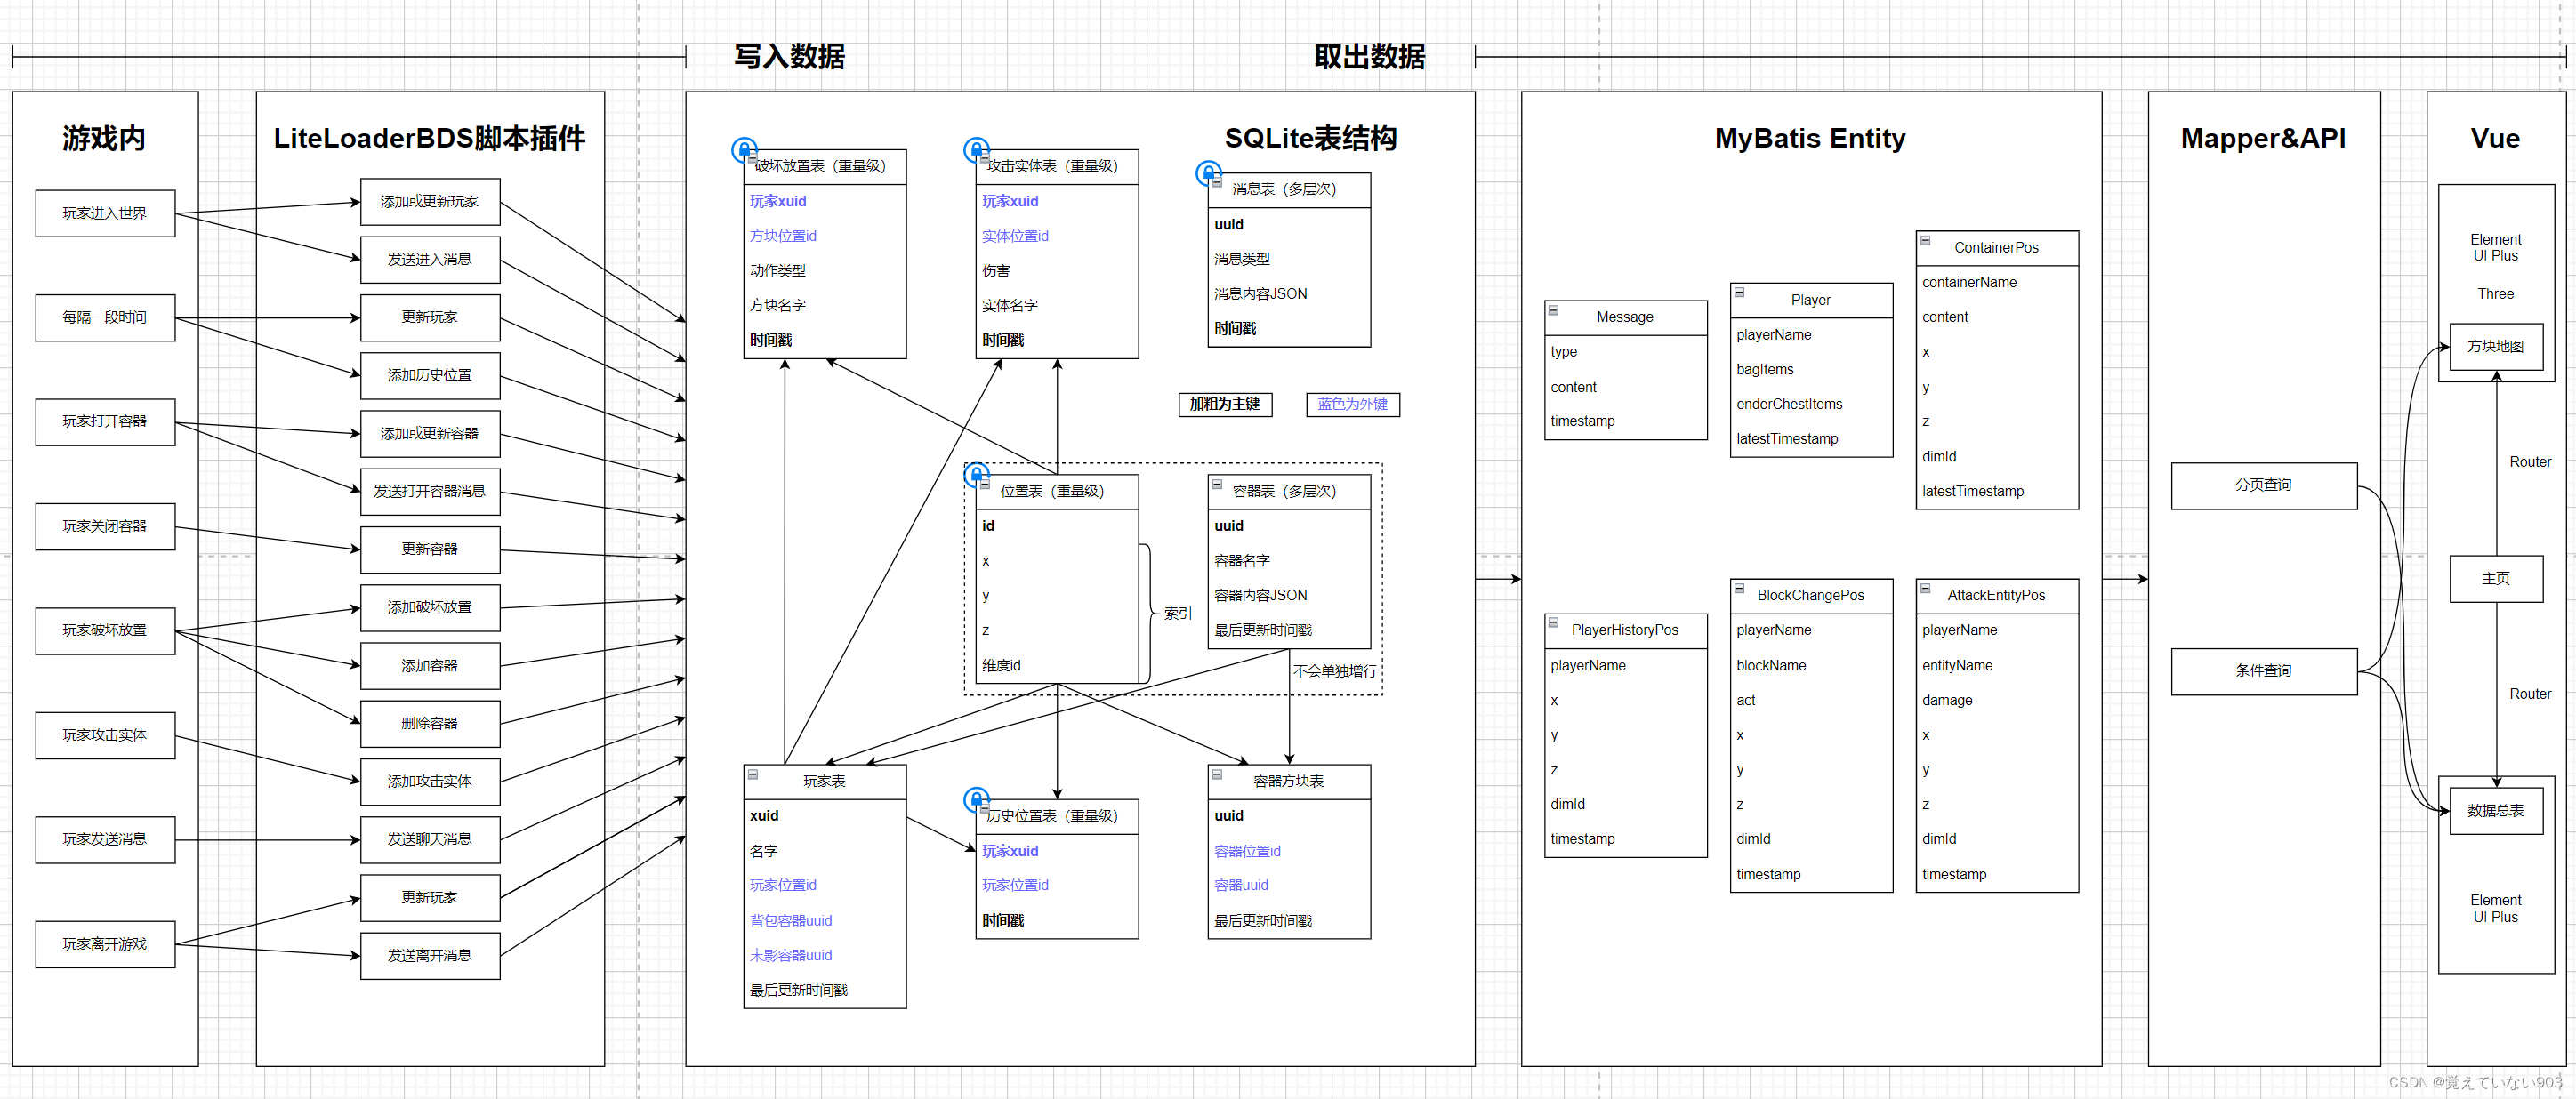Click the 不会单独增行 label
This screenshot has height=1099, width=2576.
pyautogui.click(x=1335, y=671)
